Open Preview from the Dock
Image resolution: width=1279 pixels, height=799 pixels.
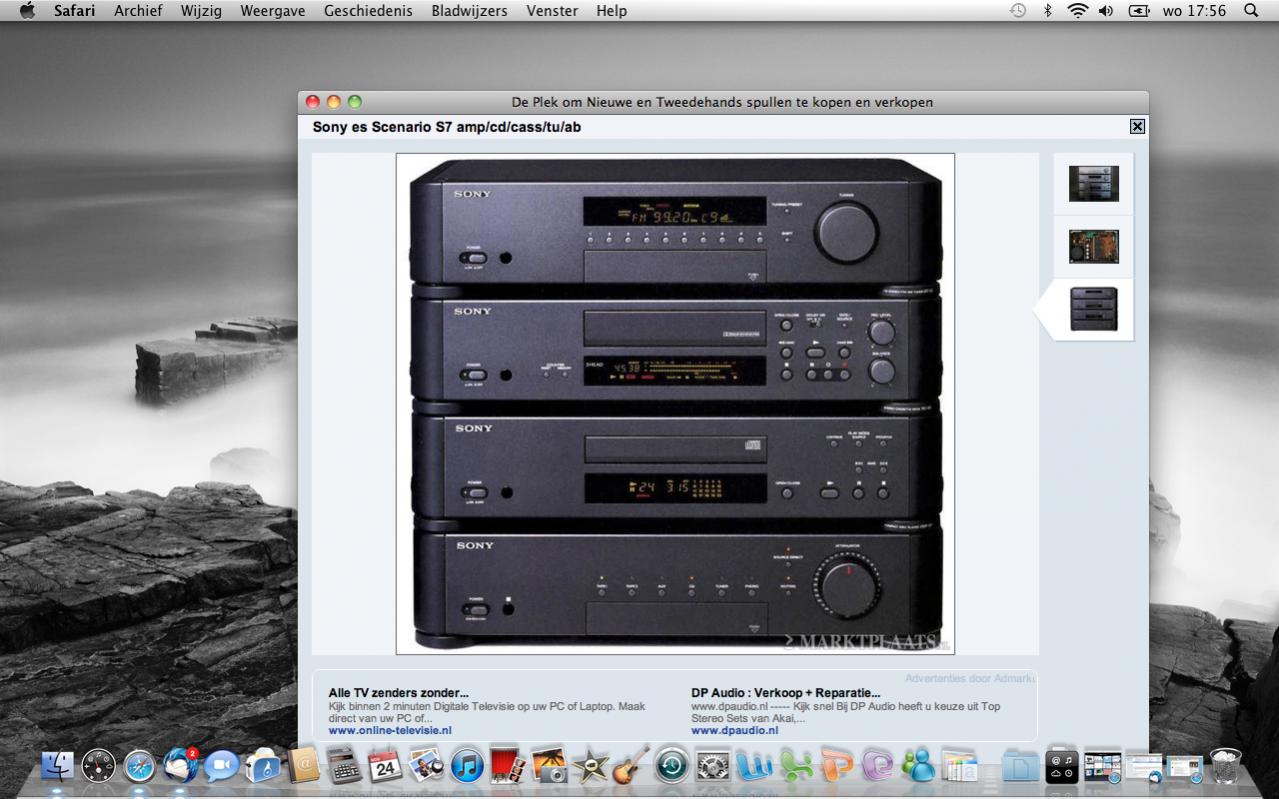[x=426, y=766]
